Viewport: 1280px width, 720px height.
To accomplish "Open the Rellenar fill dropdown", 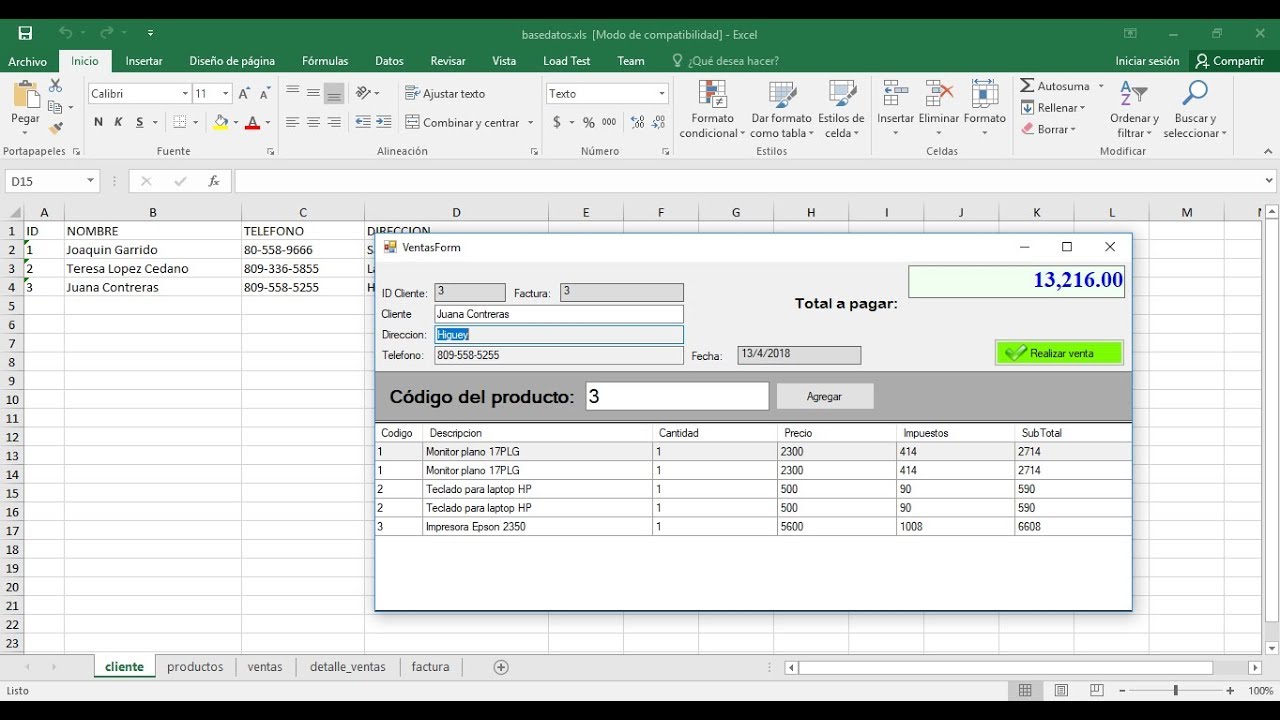I will pyautogui.click(x=1054, y=108).
